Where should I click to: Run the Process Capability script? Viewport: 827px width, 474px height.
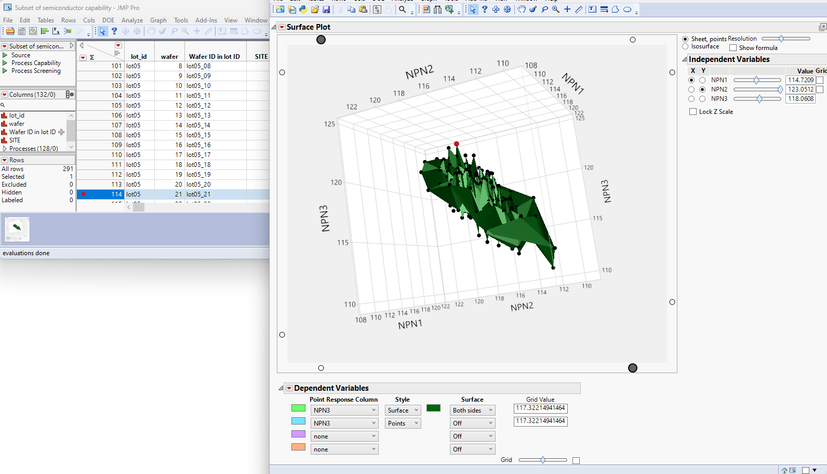(36, 63)
